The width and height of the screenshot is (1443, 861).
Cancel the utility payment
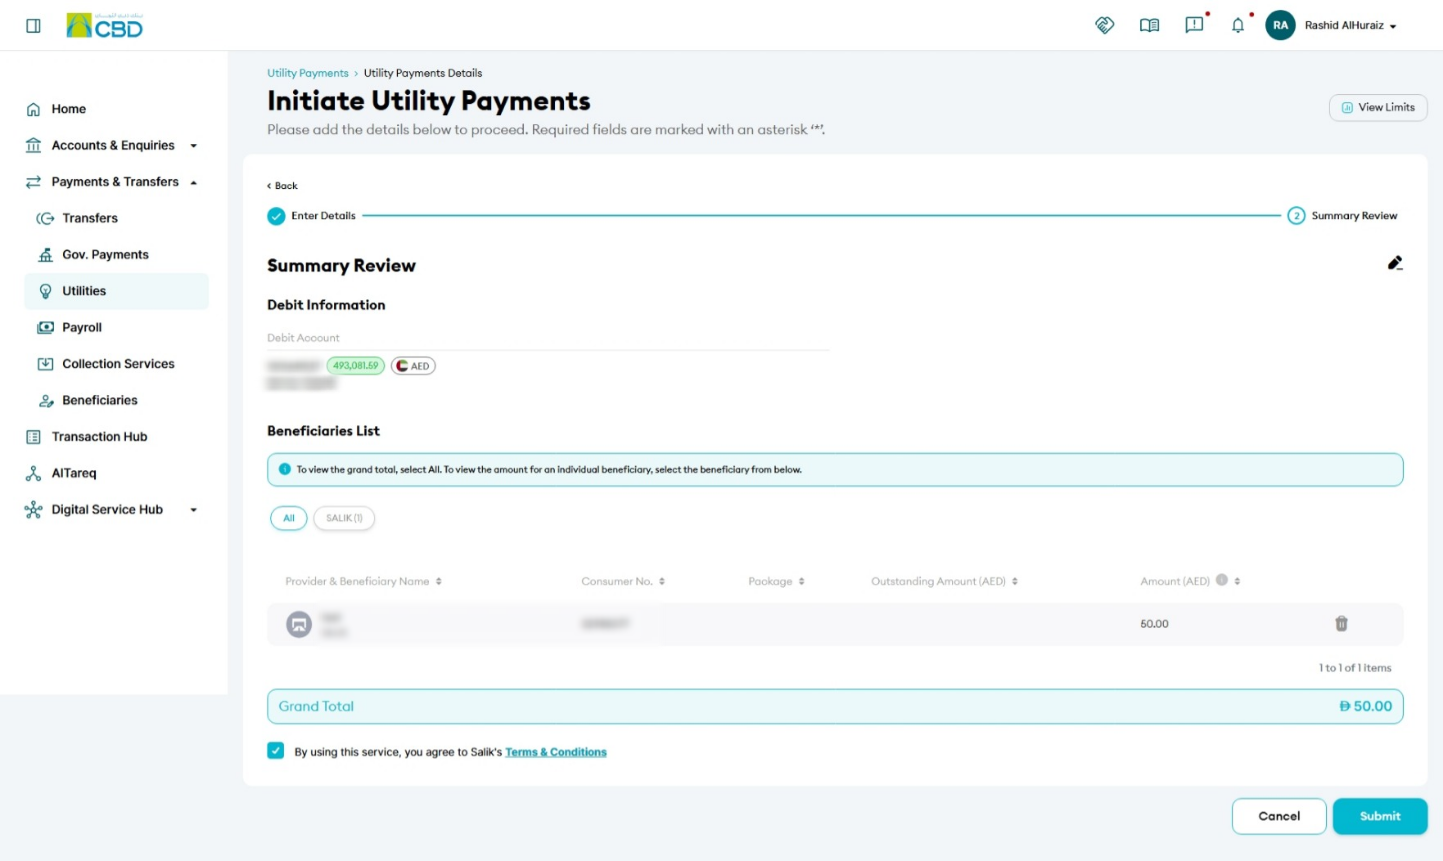point(1279,816)
